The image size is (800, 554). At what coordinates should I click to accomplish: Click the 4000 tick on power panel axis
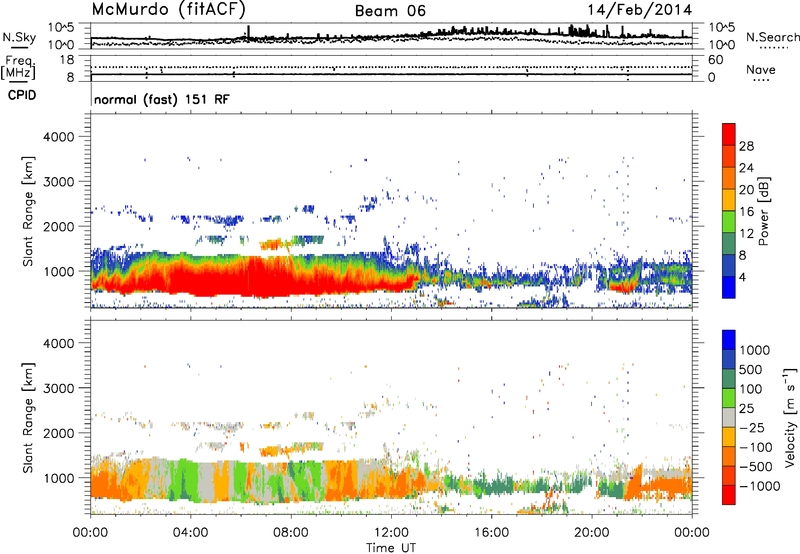pos(58,137)
